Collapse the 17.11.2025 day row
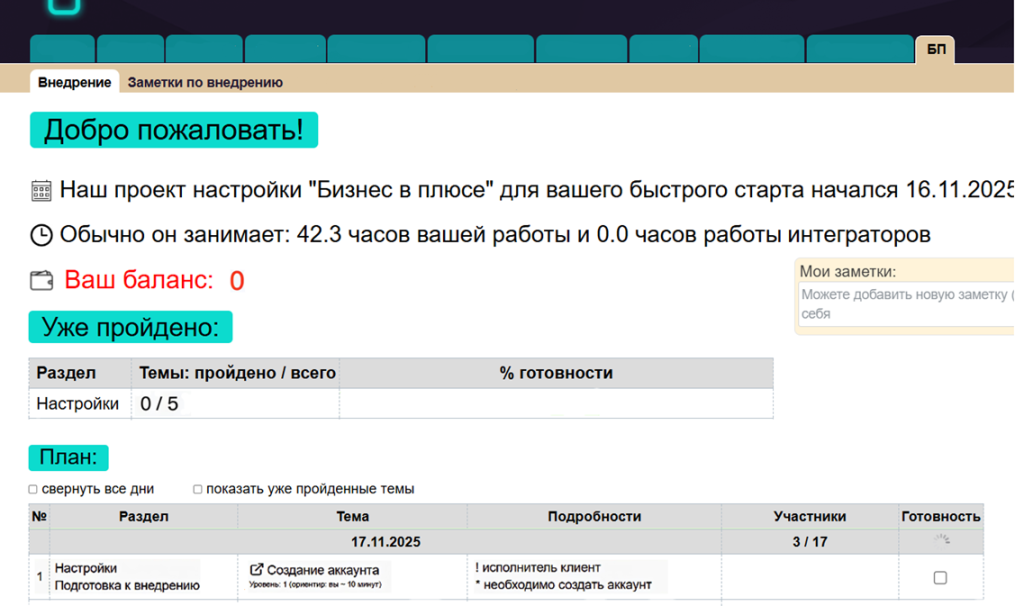Image resolution: width=1024 pixels, height=606 pixels. pos(385,542)
